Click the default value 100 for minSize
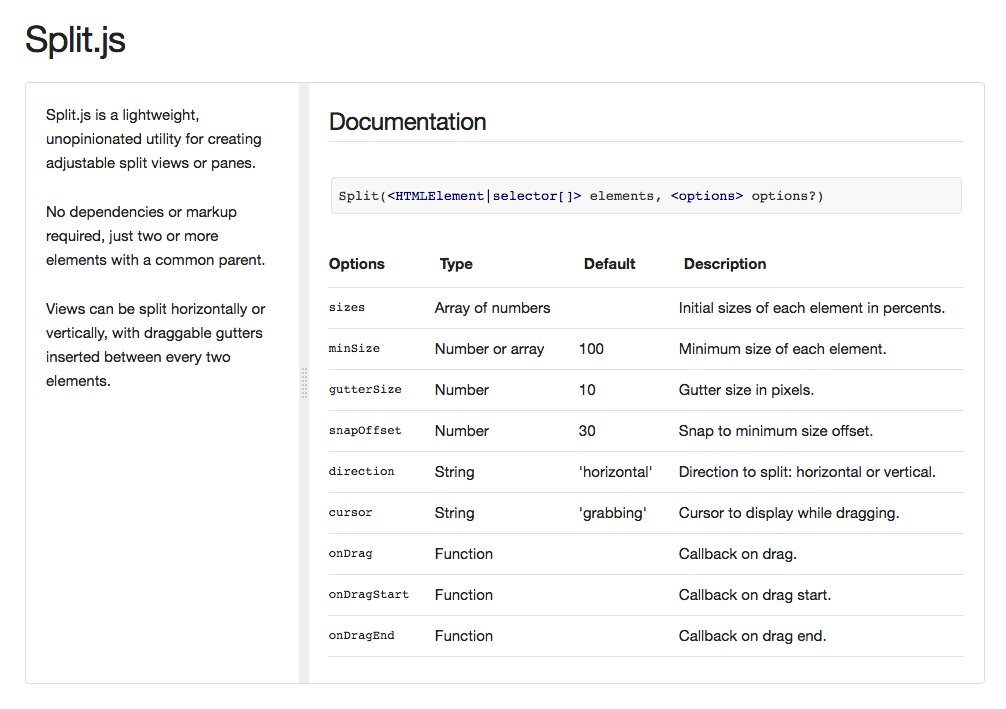The height and width of the screenshot is (709, 1006). pyautogui.click(x=591, y=349)
